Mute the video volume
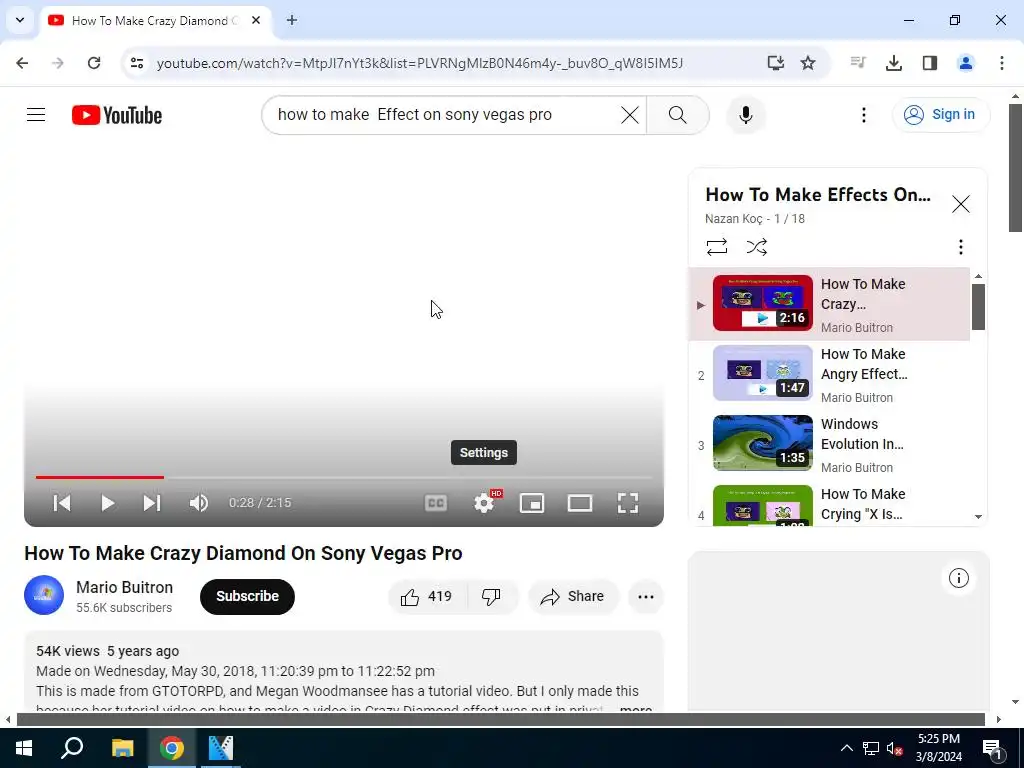This screenshot has height=768, width=1024. point(199,503)
